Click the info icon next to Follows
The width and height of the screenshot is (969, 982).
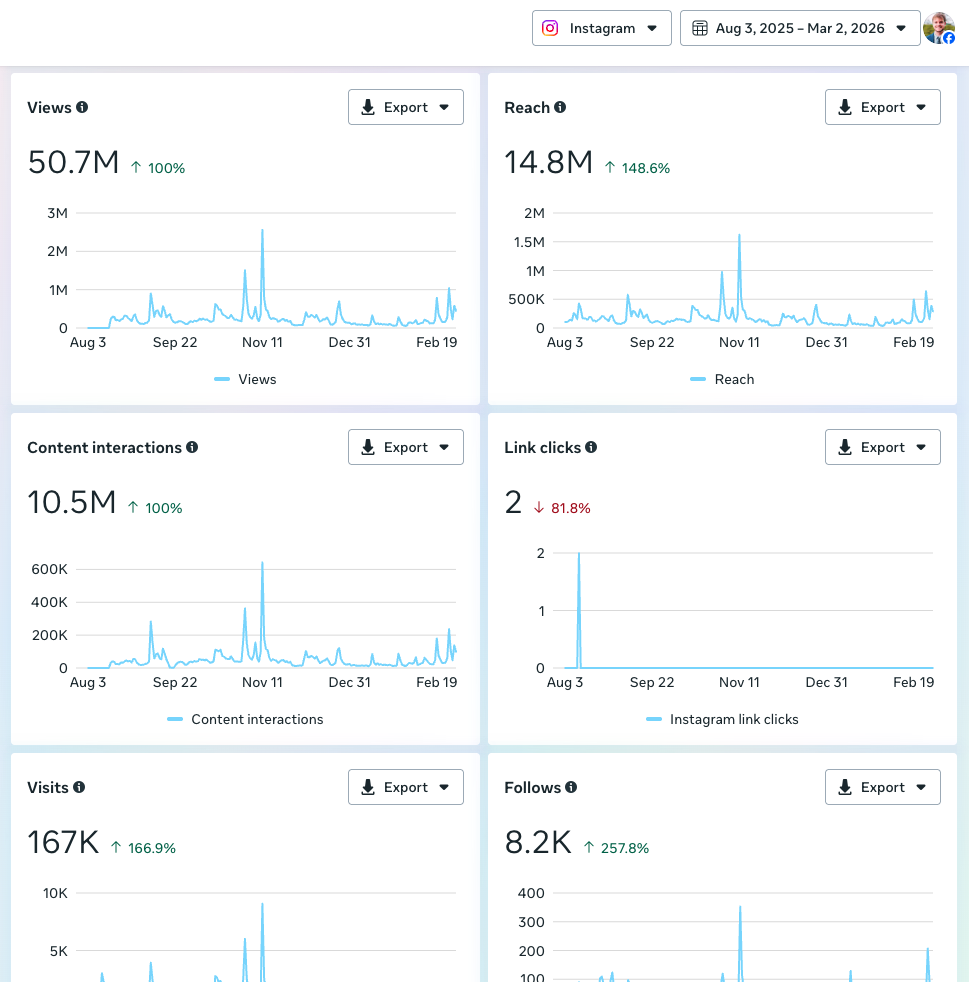(571, 787)
